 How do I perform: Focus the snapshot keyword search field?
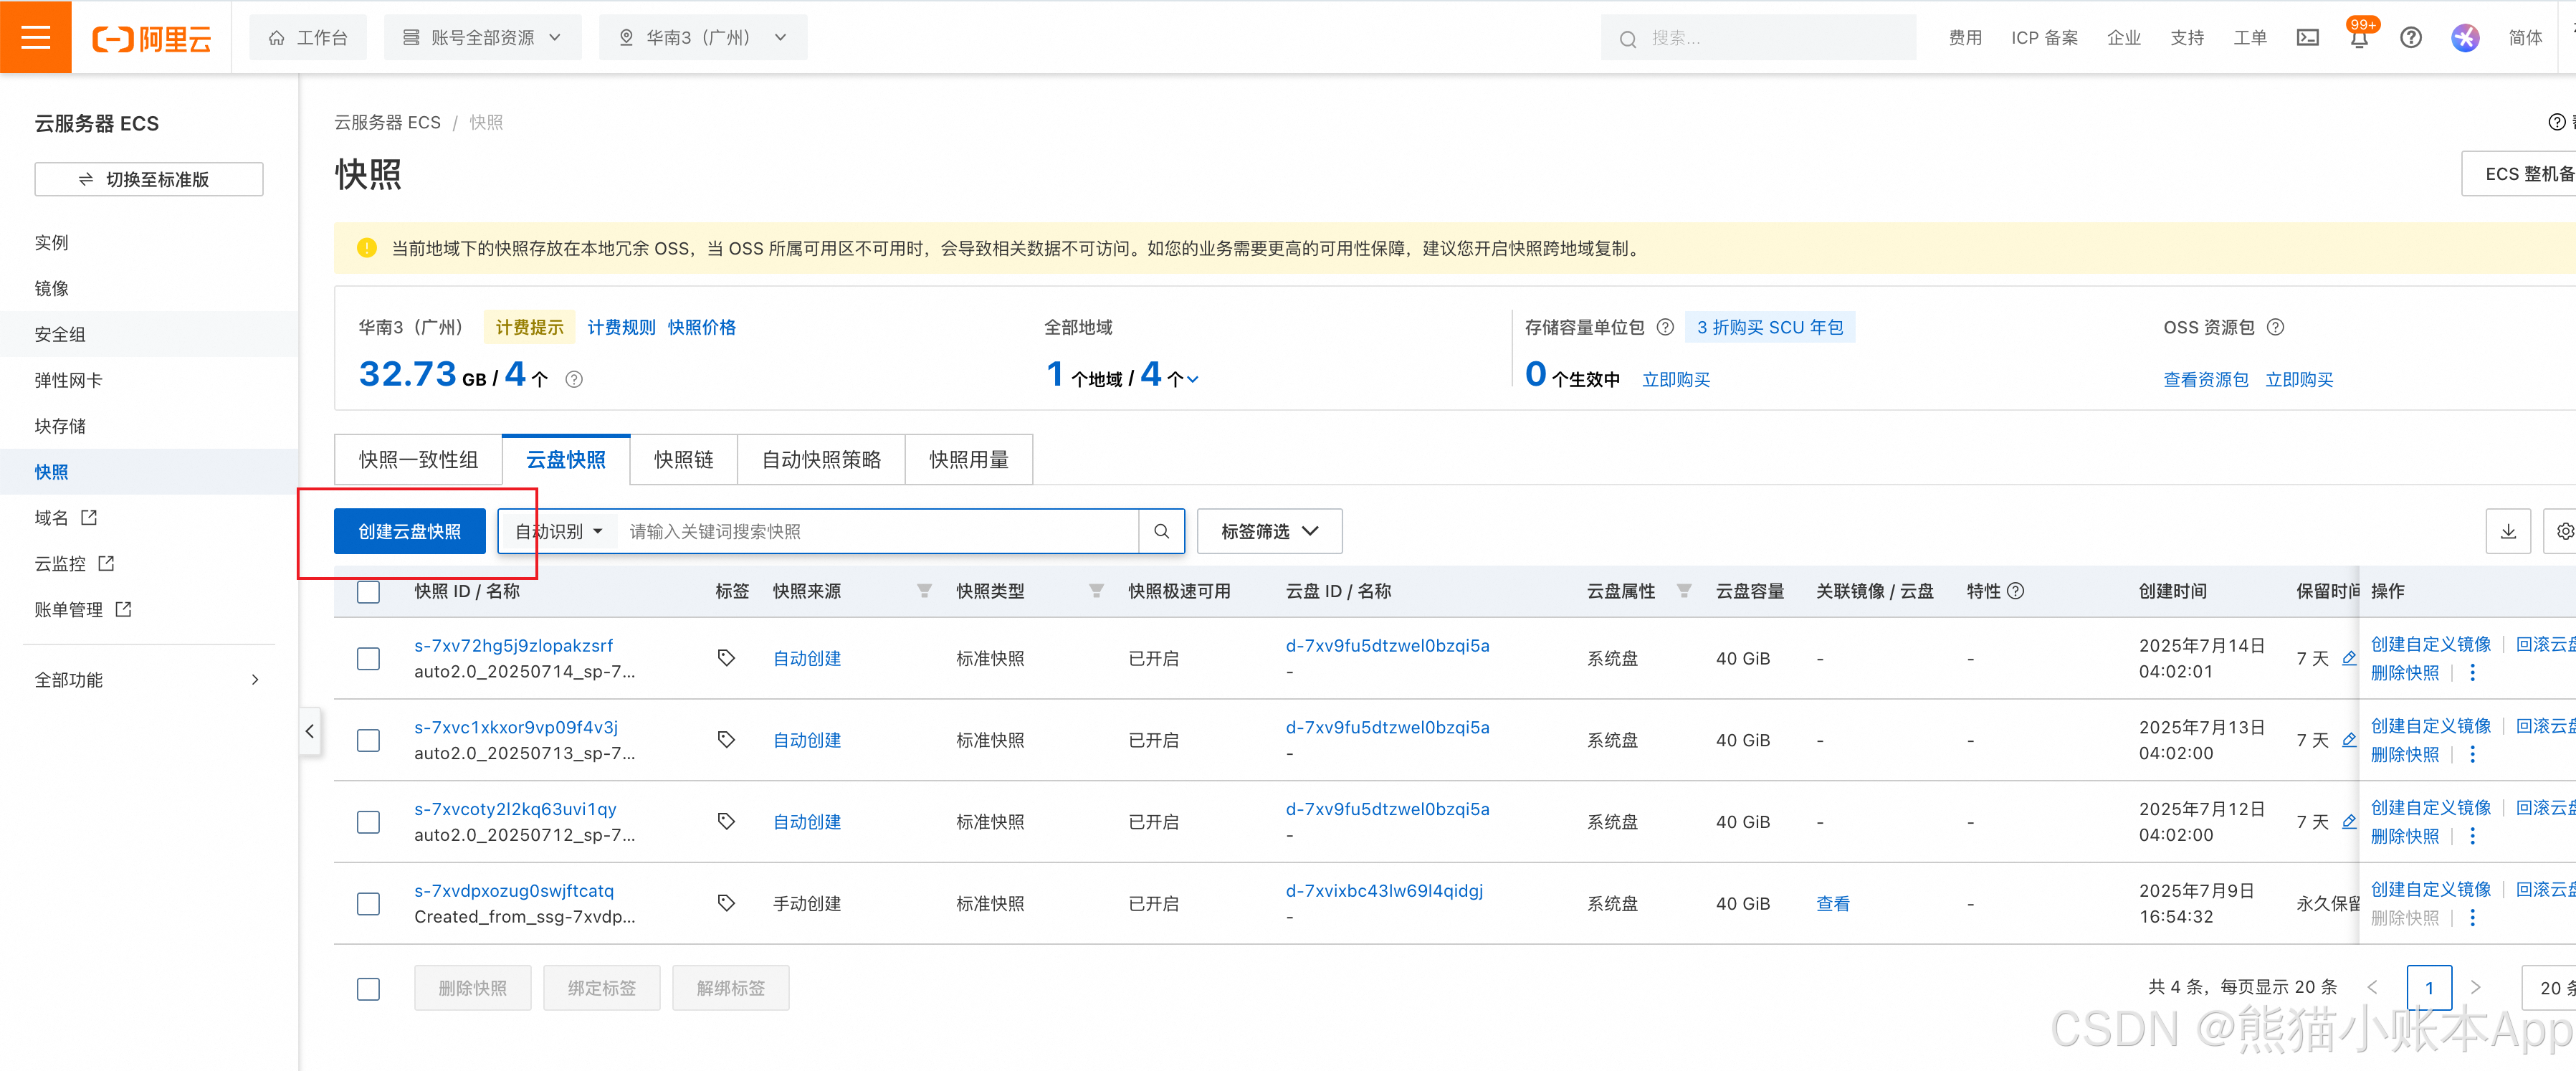(878, 531)
